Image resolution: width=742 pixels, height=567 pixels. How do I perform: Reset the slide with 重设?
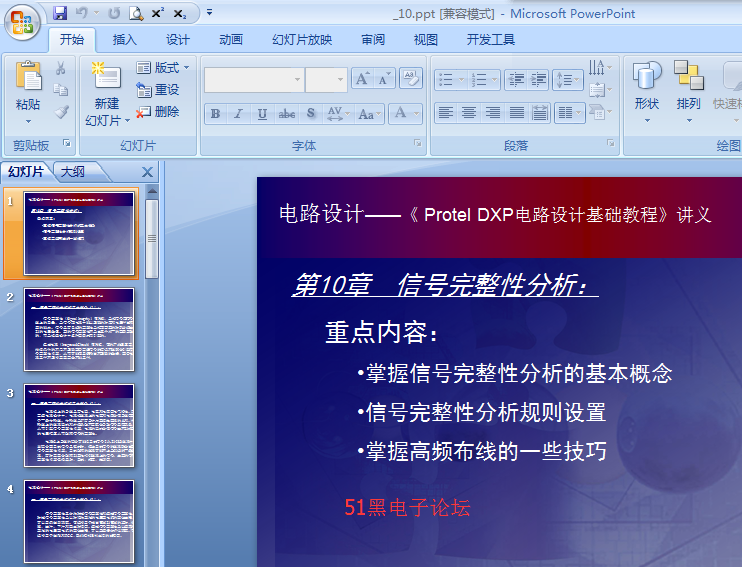tap(158, 89)
